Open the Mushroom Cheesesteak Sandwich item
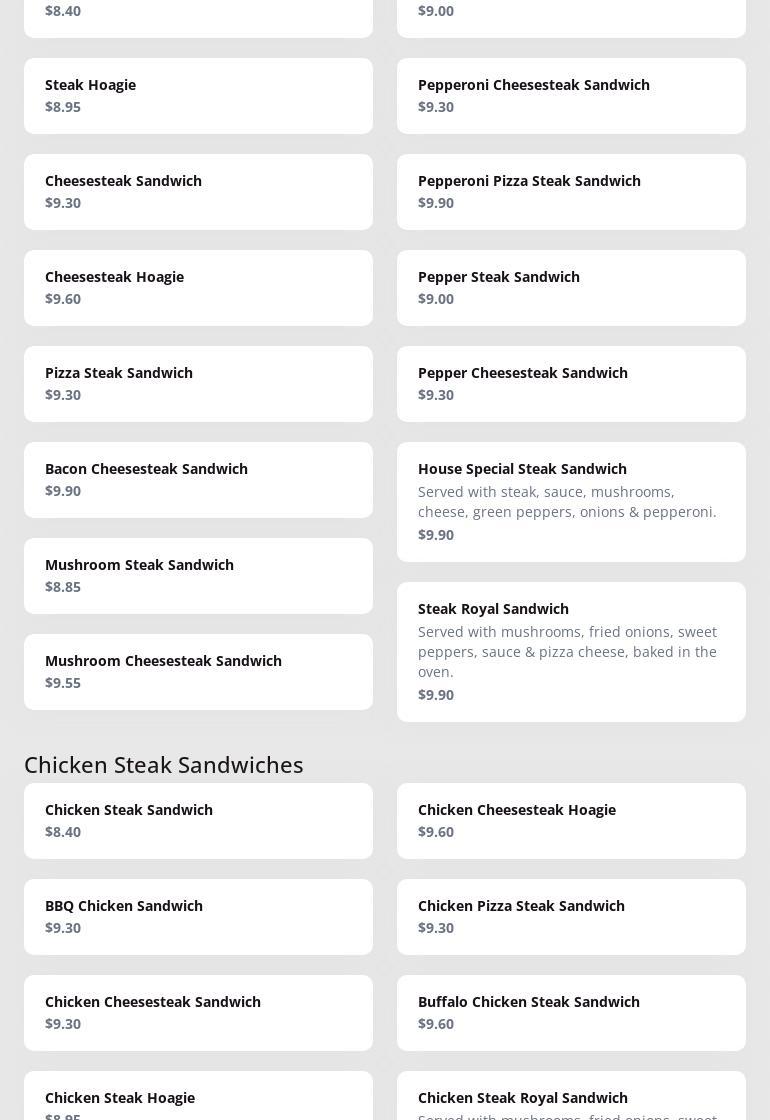 pos(198,672)
